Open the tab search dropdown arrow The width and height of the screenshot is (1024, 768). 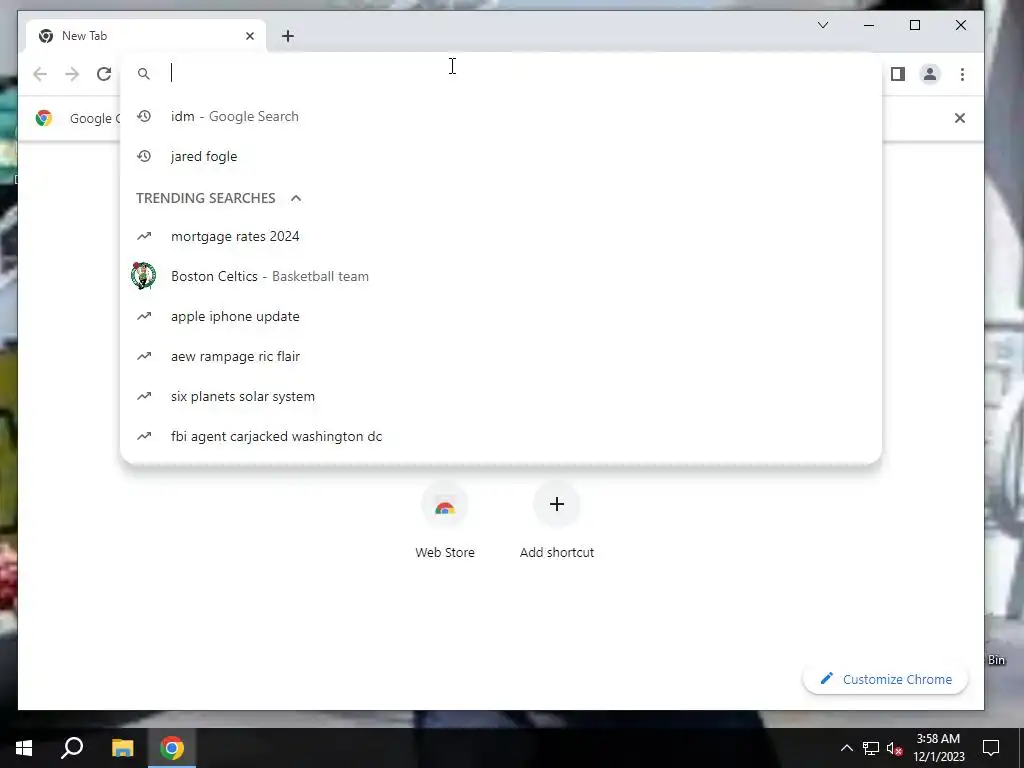click(x=823, y=25)
